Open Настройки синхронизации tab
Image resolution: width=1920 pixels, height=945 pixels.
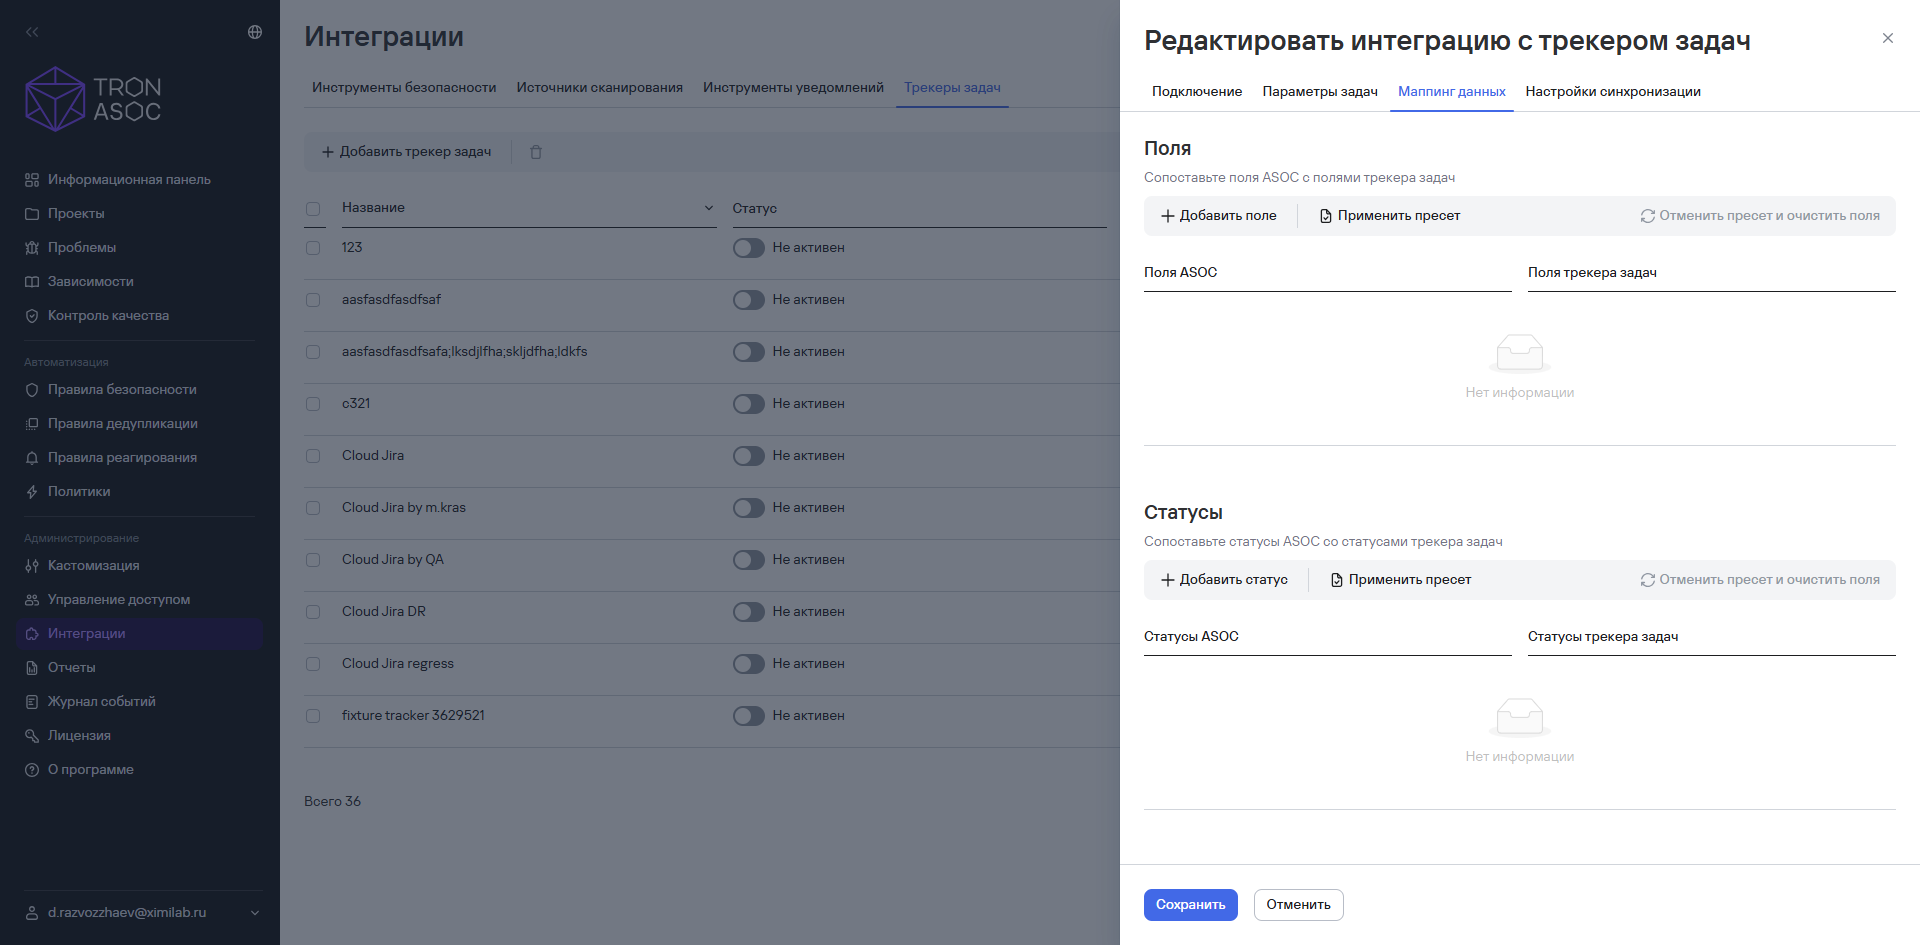1613,92
